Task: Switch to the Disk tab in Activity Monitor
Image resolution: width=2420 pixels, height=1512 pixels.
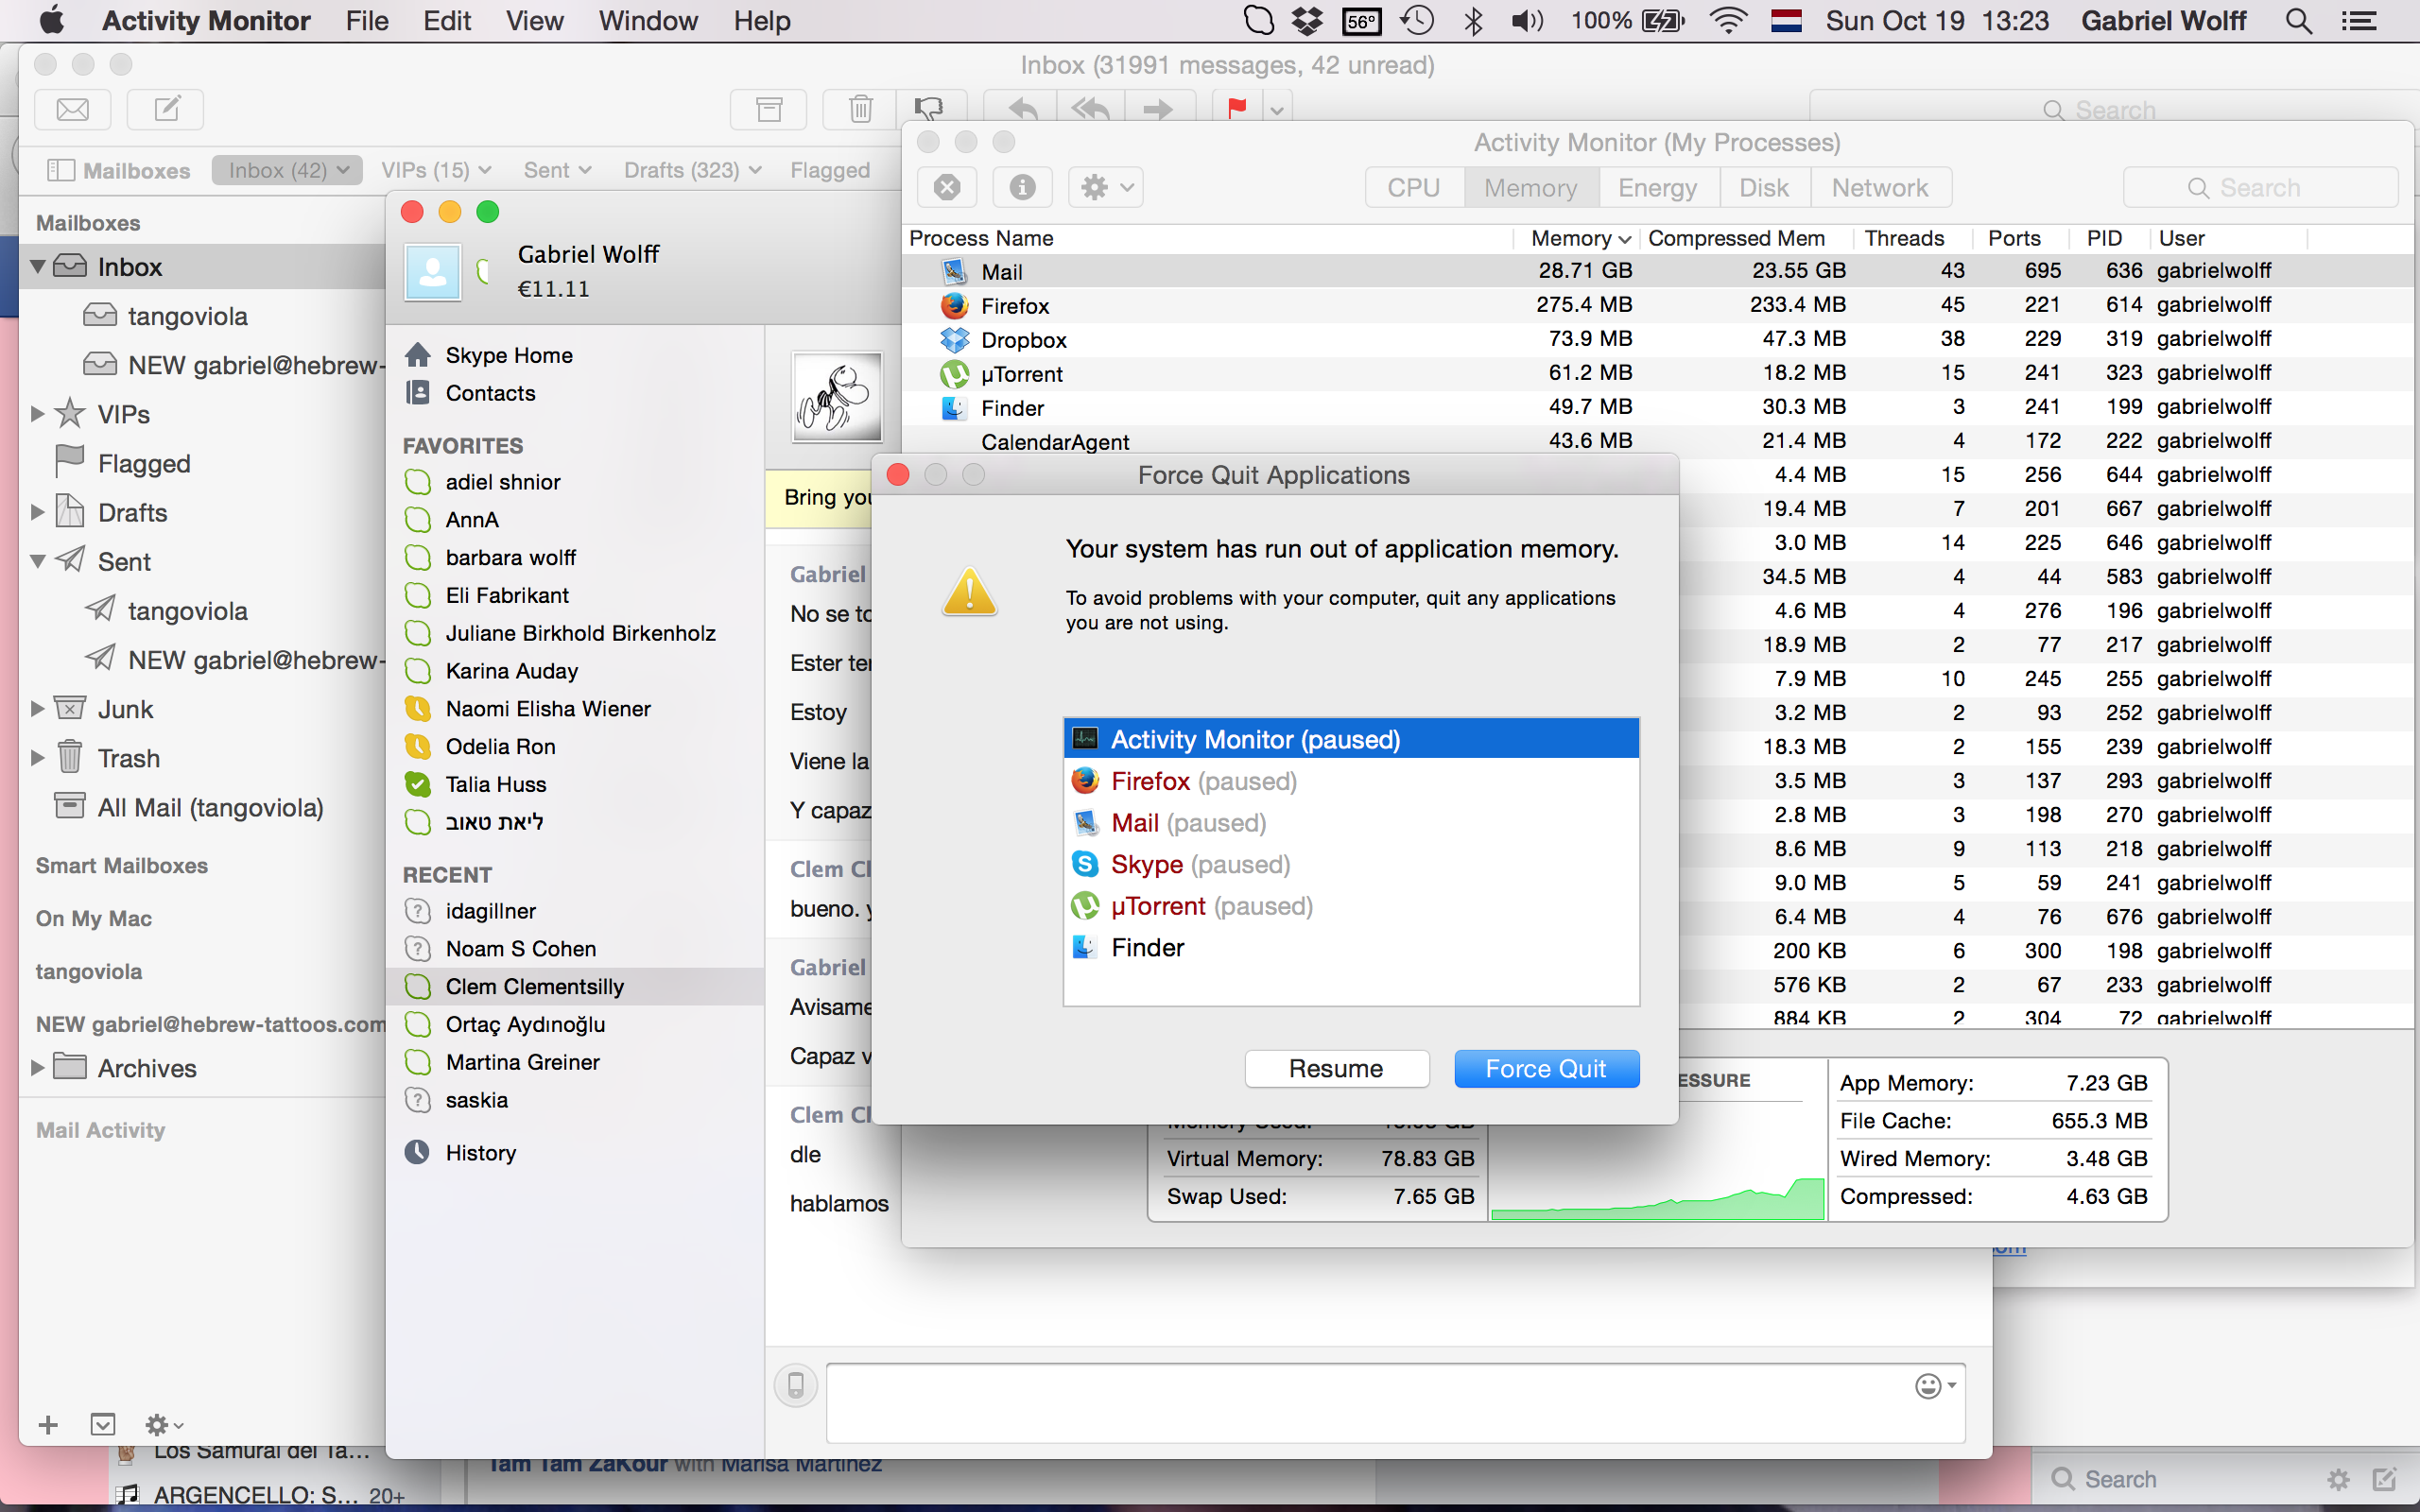Action: tap(1764, 187)
